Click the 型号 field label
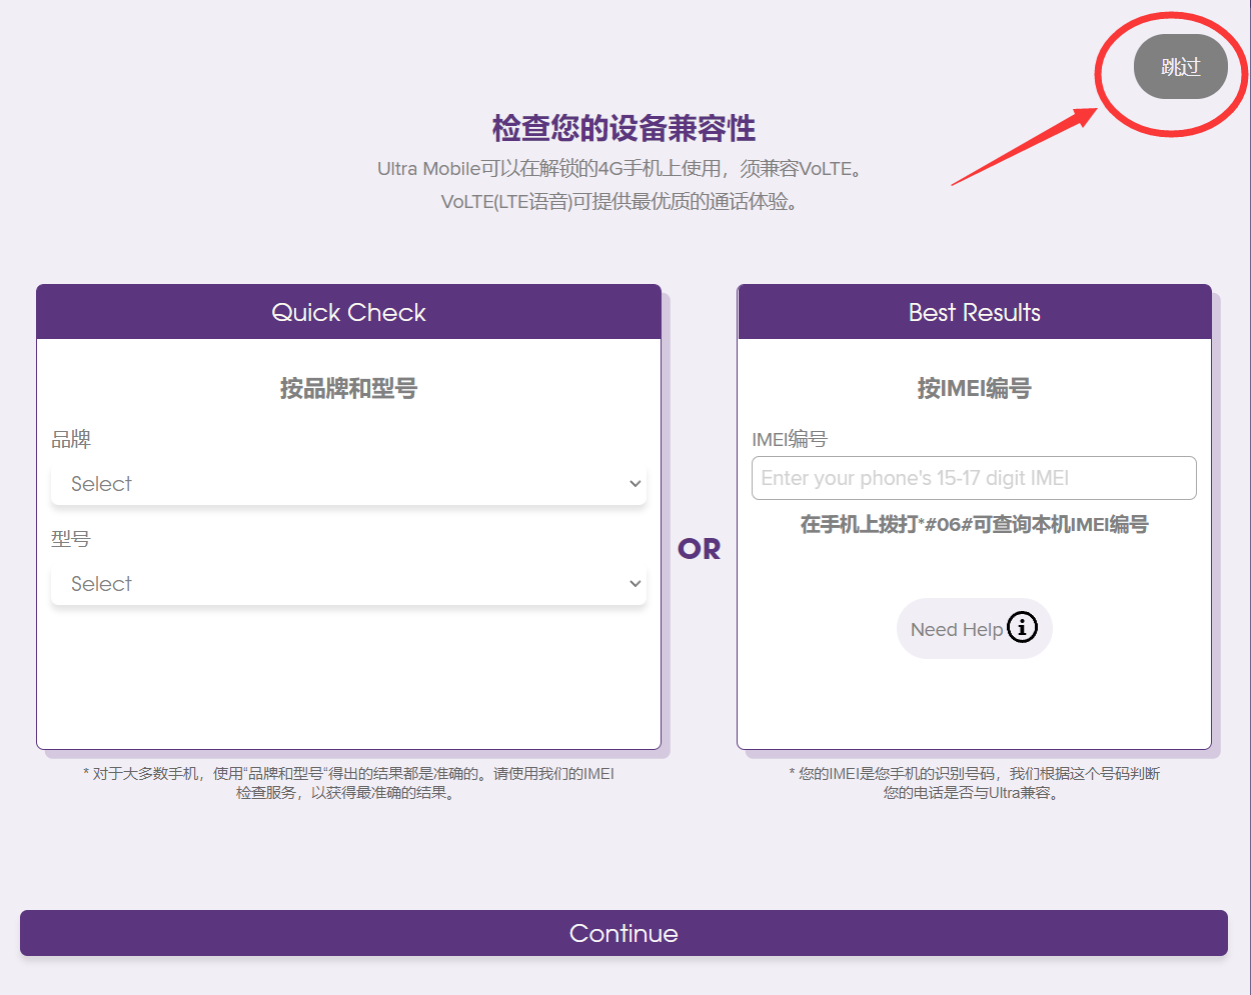 pyautogui.click(x=71, y=540)
